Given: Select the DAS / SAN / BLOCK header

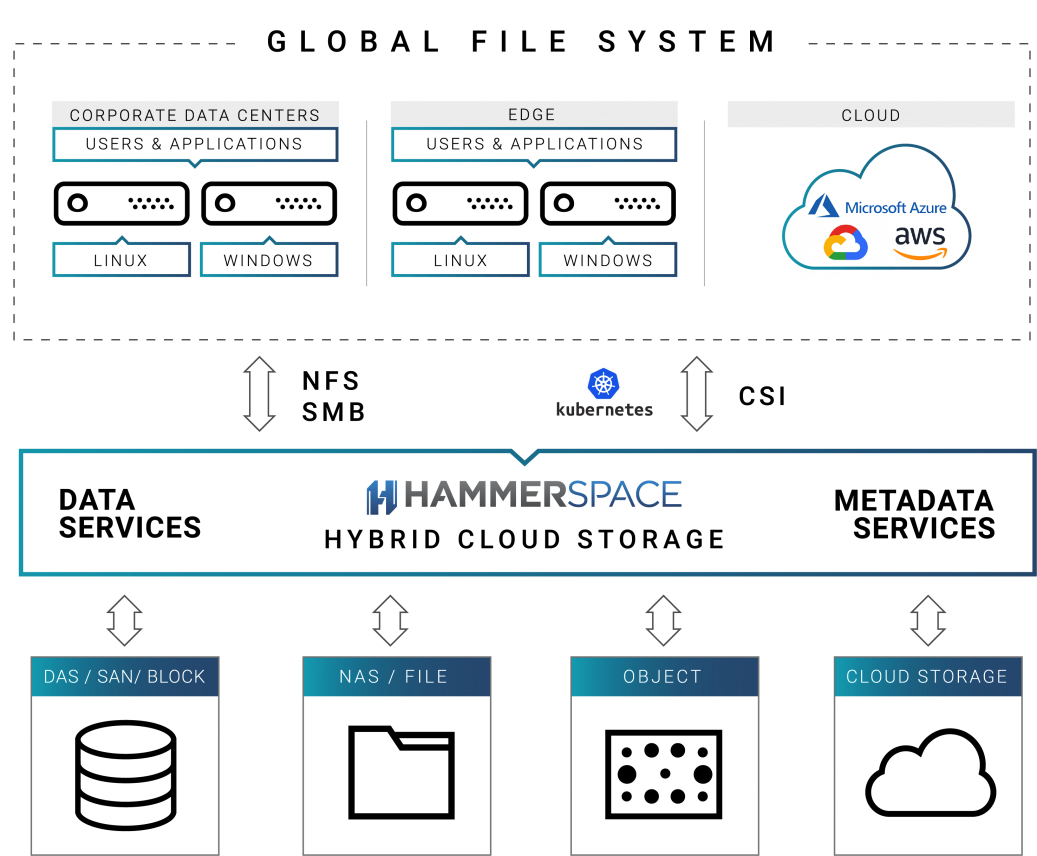Looking at the screenshot, I should pyautogui.click(x=125, y=676).
